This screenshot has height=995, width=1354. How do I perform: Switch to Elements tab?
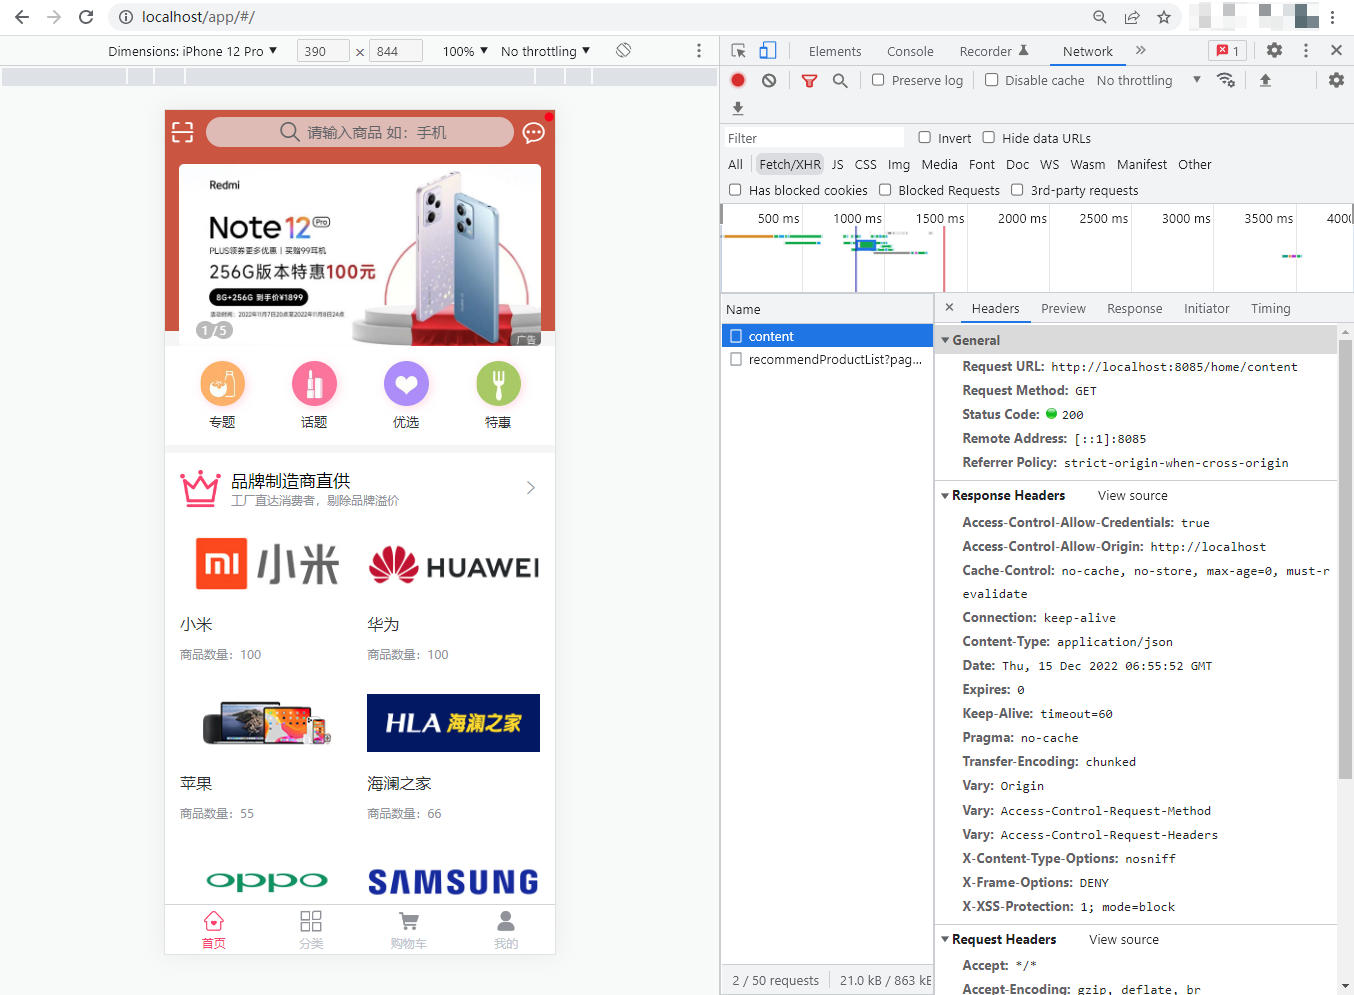coord(835,51)
